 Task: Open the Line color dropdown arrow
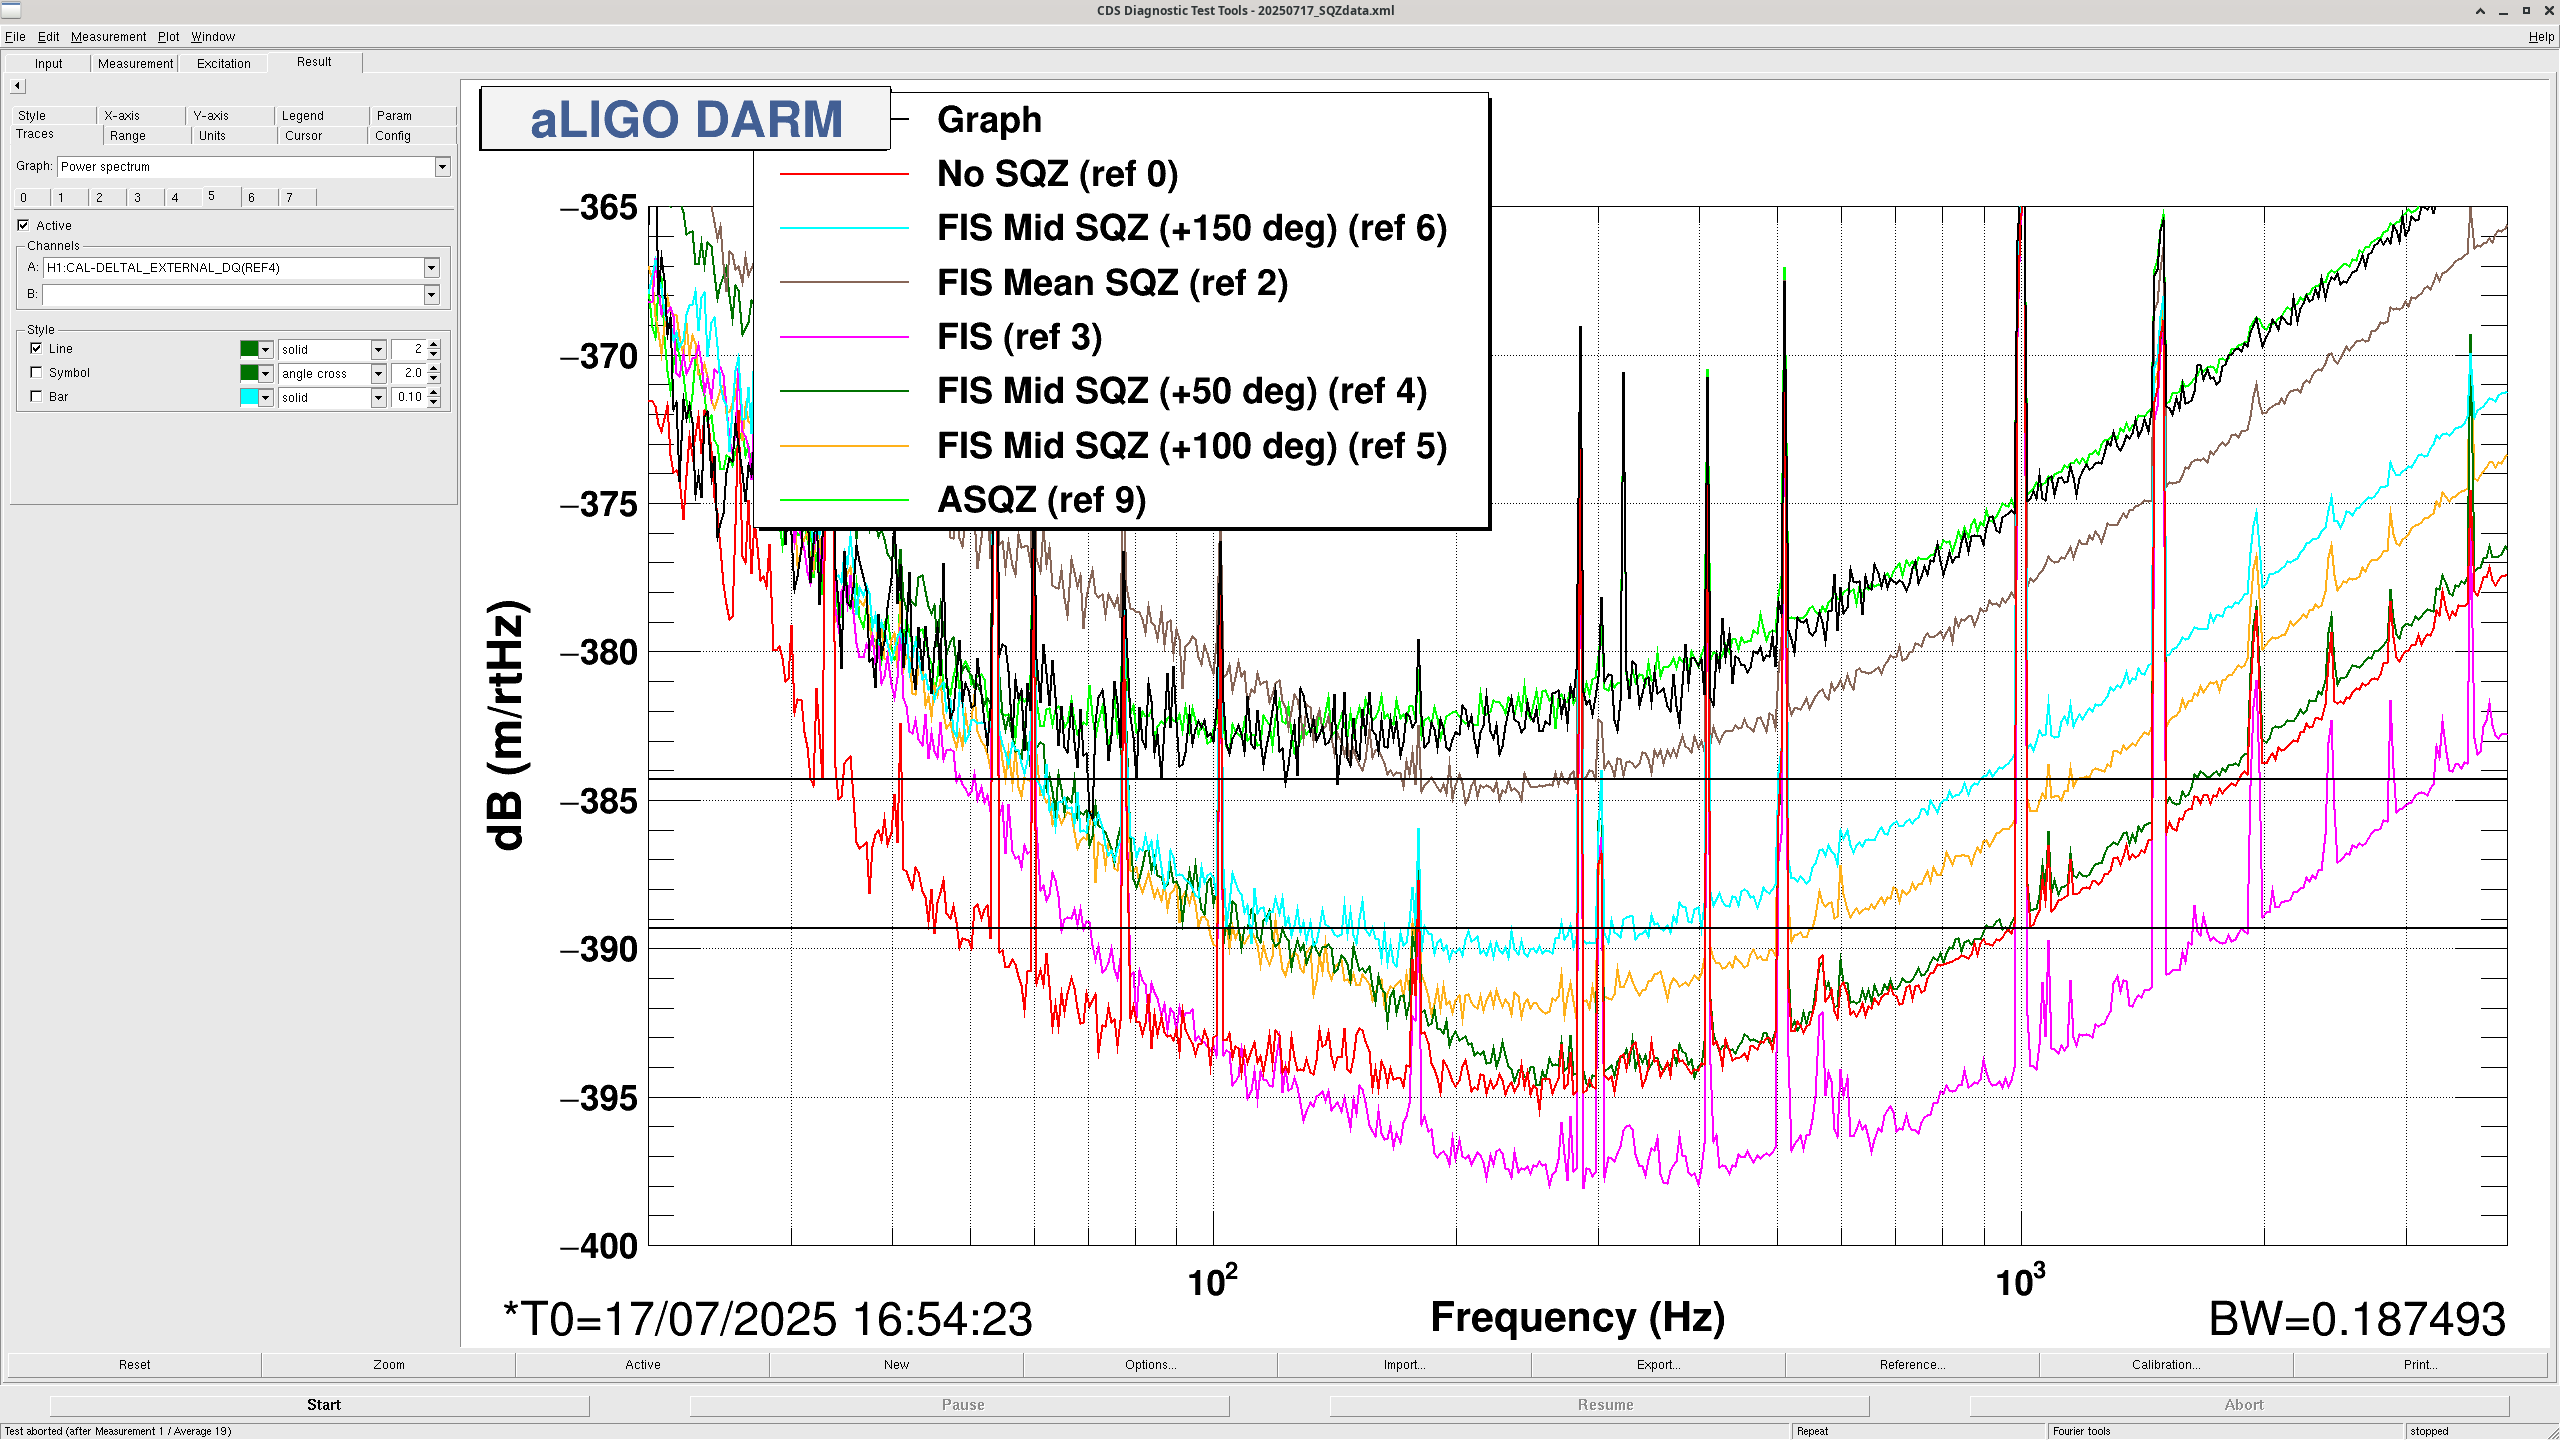tap(265, 349)
